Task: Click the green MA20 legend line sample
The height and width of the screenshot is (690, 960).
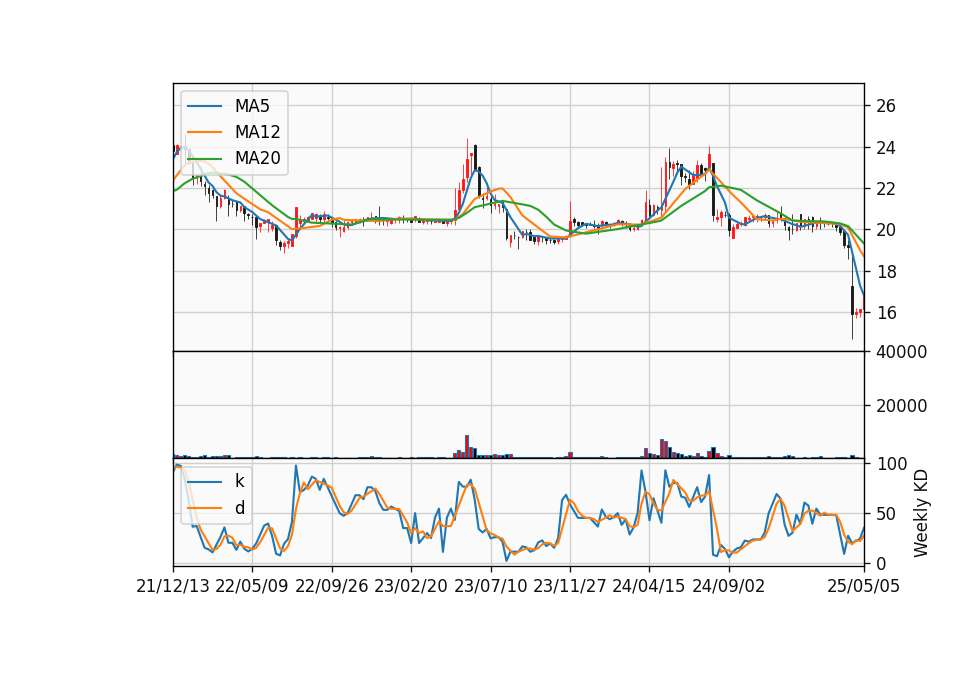Action: (x=204, y=158)
